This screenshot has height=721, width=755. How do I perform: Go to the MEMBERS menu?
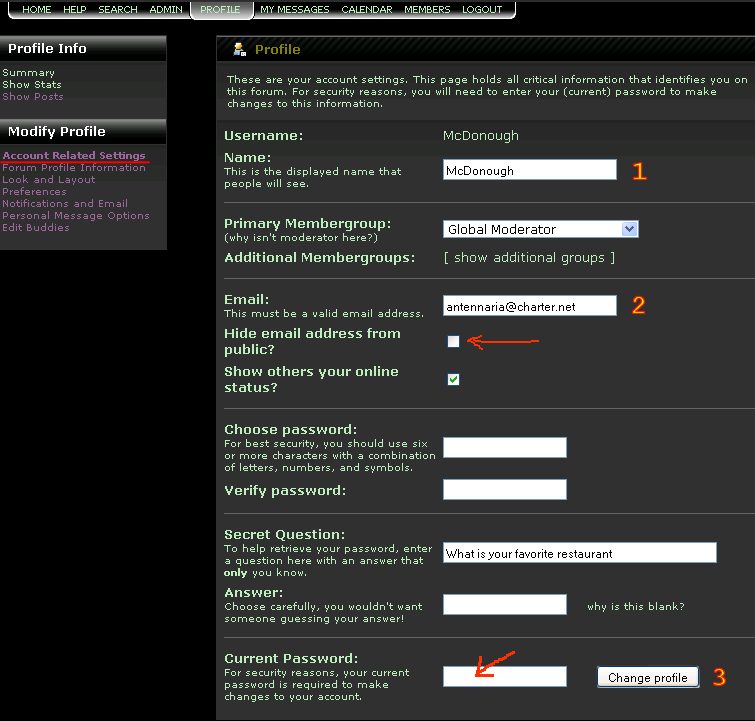click(427, 9)
